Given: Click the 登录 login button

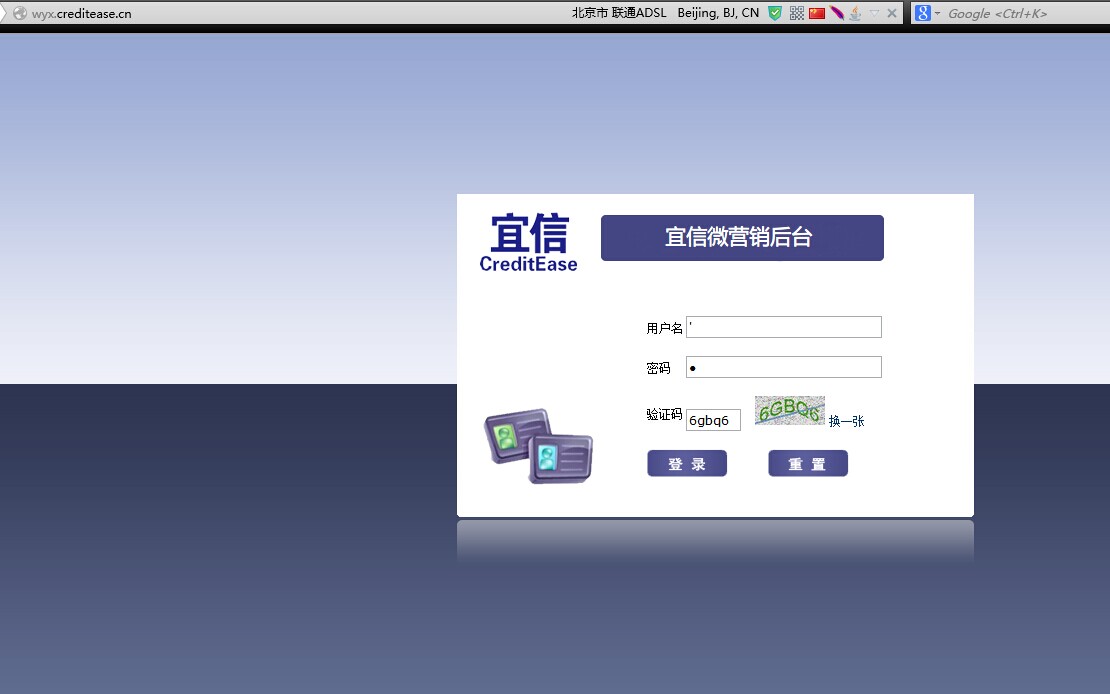Looking at the screenshot, I should click(x=687, y=464).
